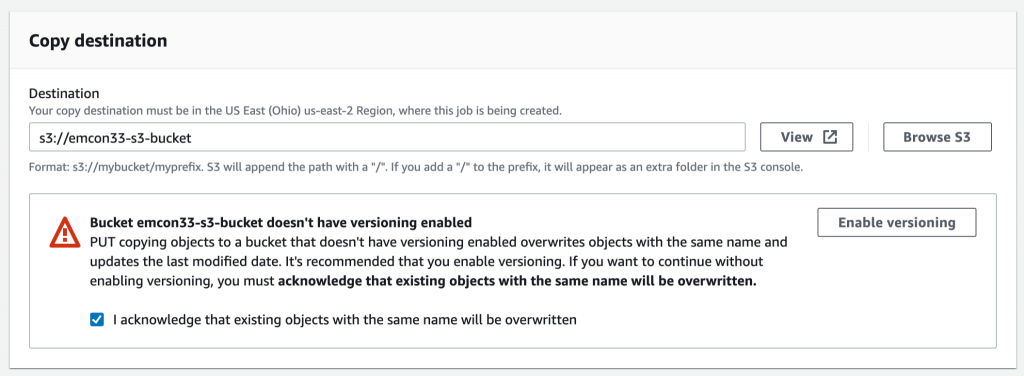
Task: Click empty area of Destination input box
Action: coord(470,137)
